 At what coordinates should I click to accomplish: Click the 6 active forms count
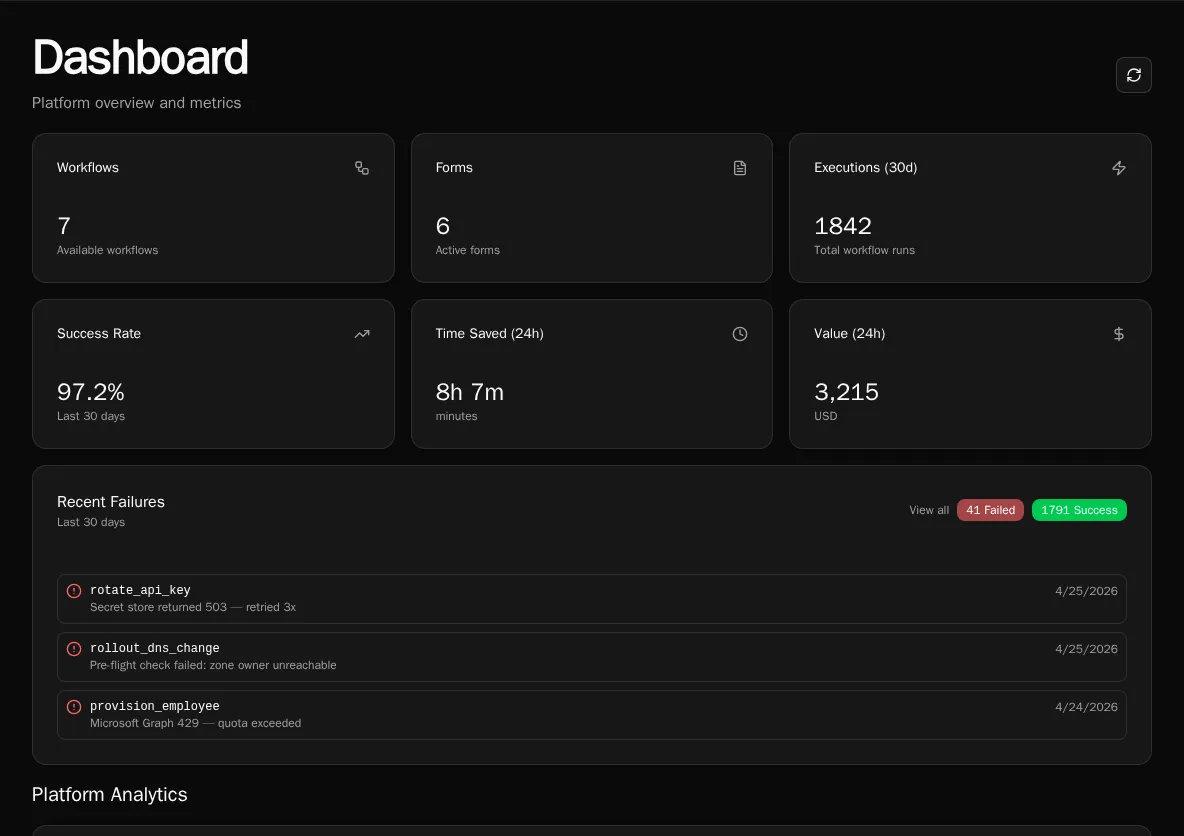[x=442, y=226]
